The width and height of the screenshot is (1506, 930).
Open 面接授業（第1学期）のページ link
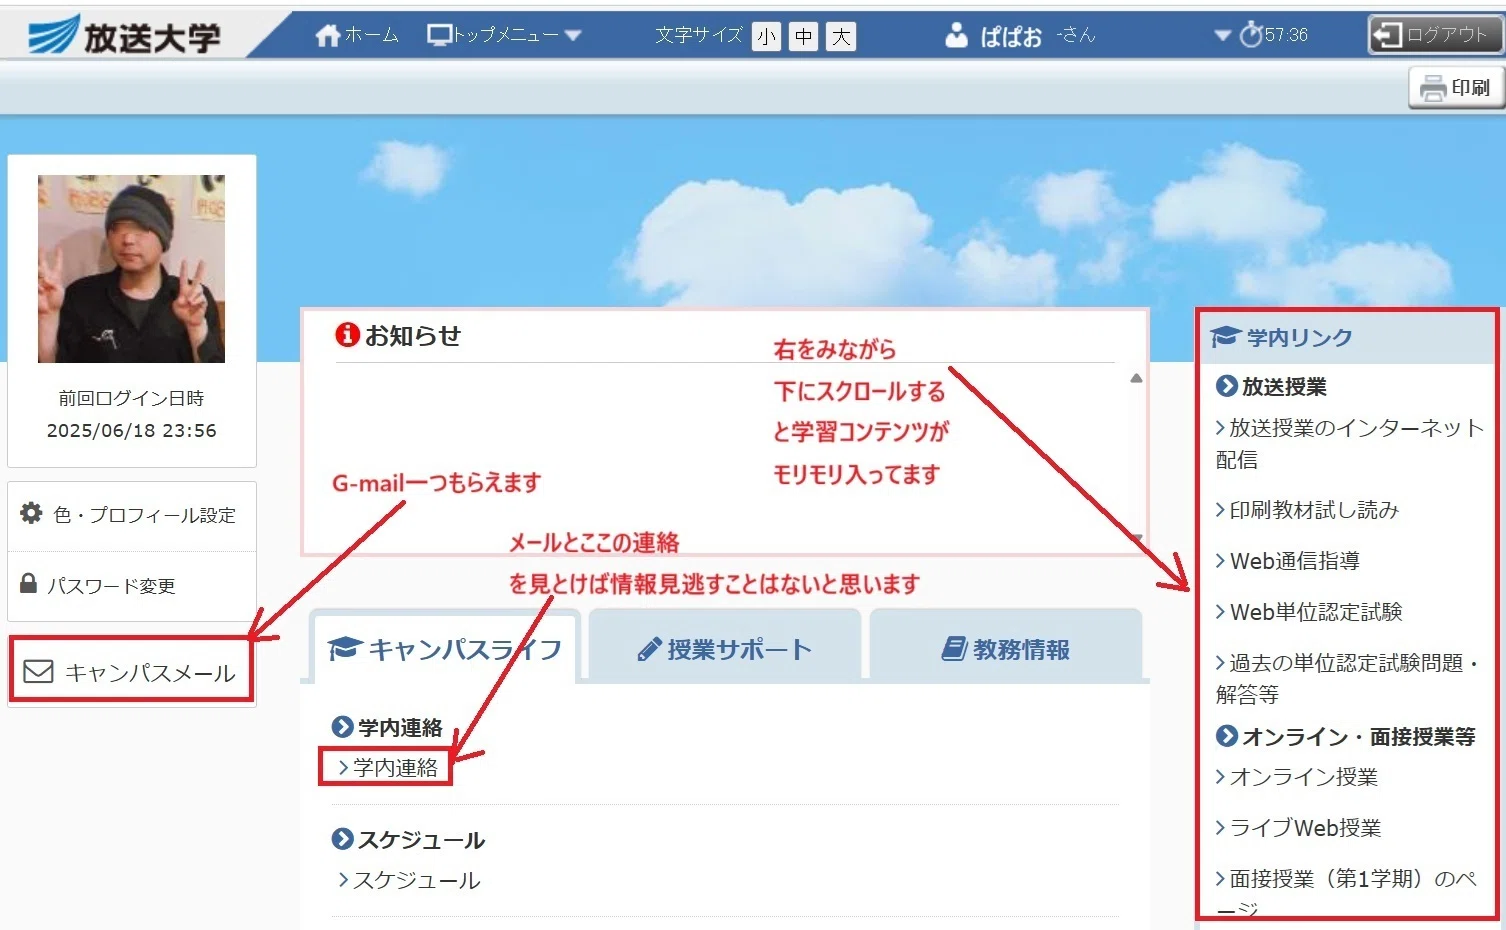[1346, 892]
